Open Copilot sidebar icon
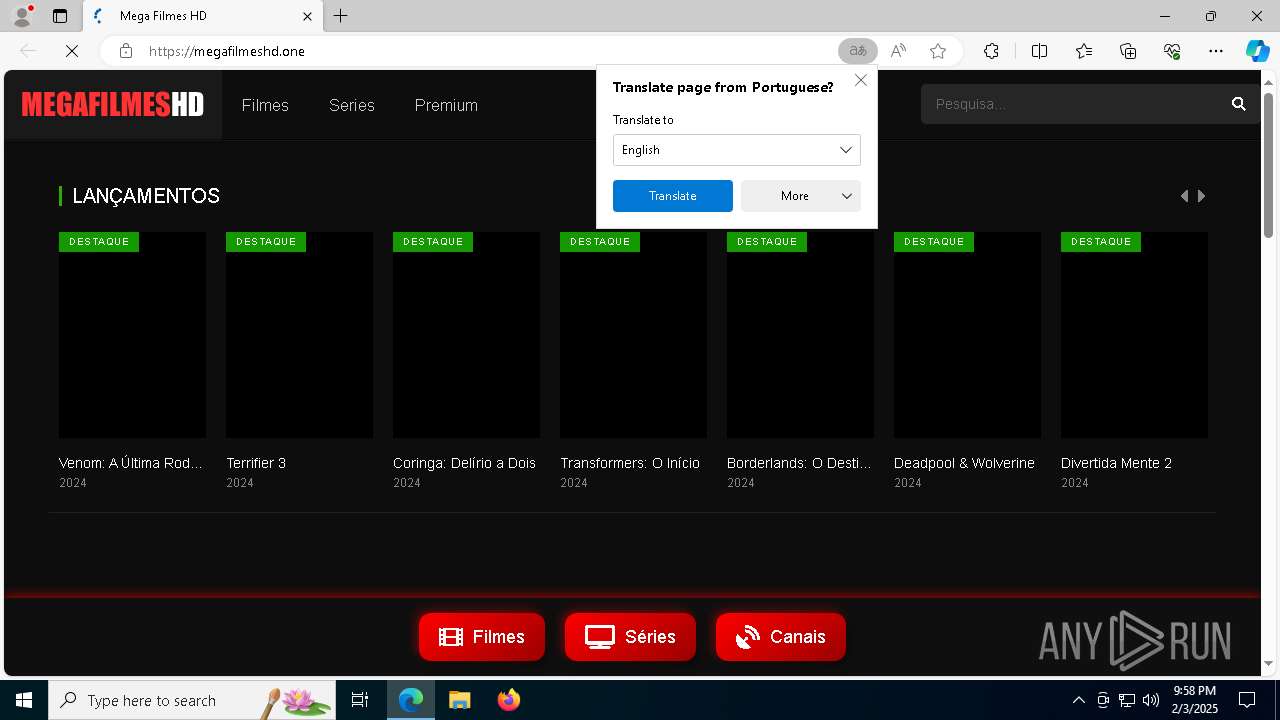This screenshot has width=1280, height=720. [x=1257, y=51]
